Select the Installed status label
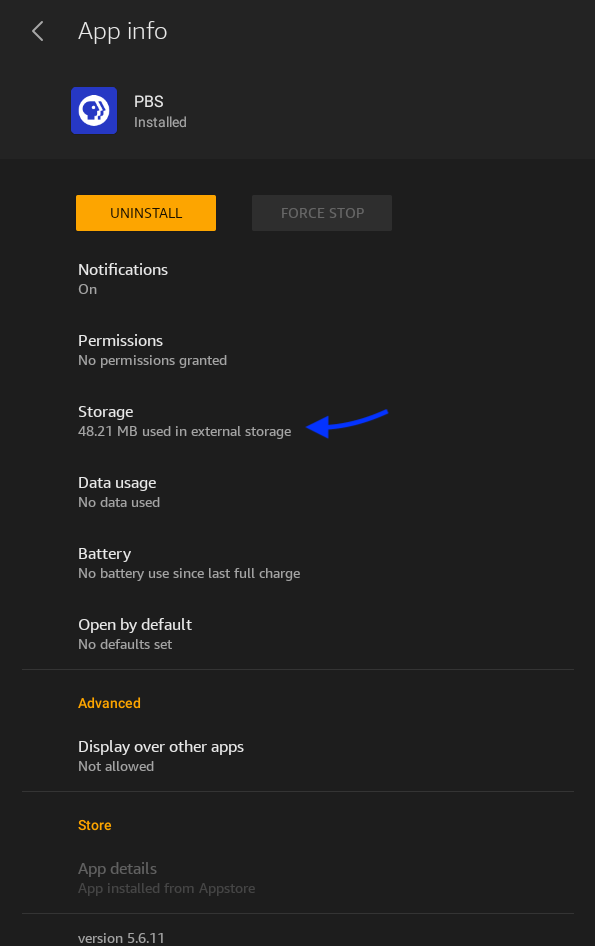 [160, 122]
